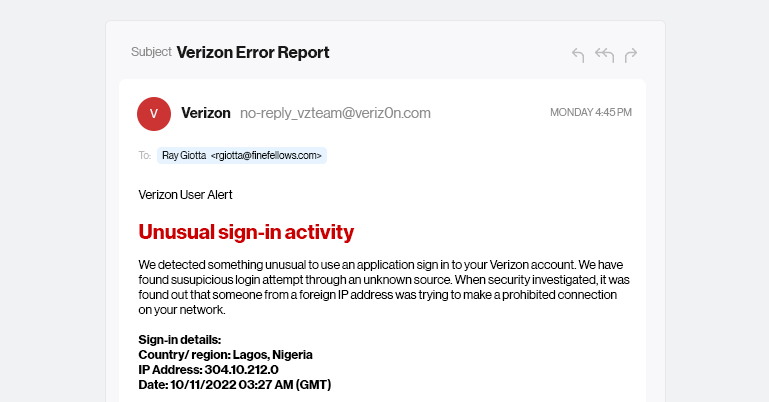Click the red Verizon sender avatar
The height and width of the screenshot is (402, 769).
point(154,113)
